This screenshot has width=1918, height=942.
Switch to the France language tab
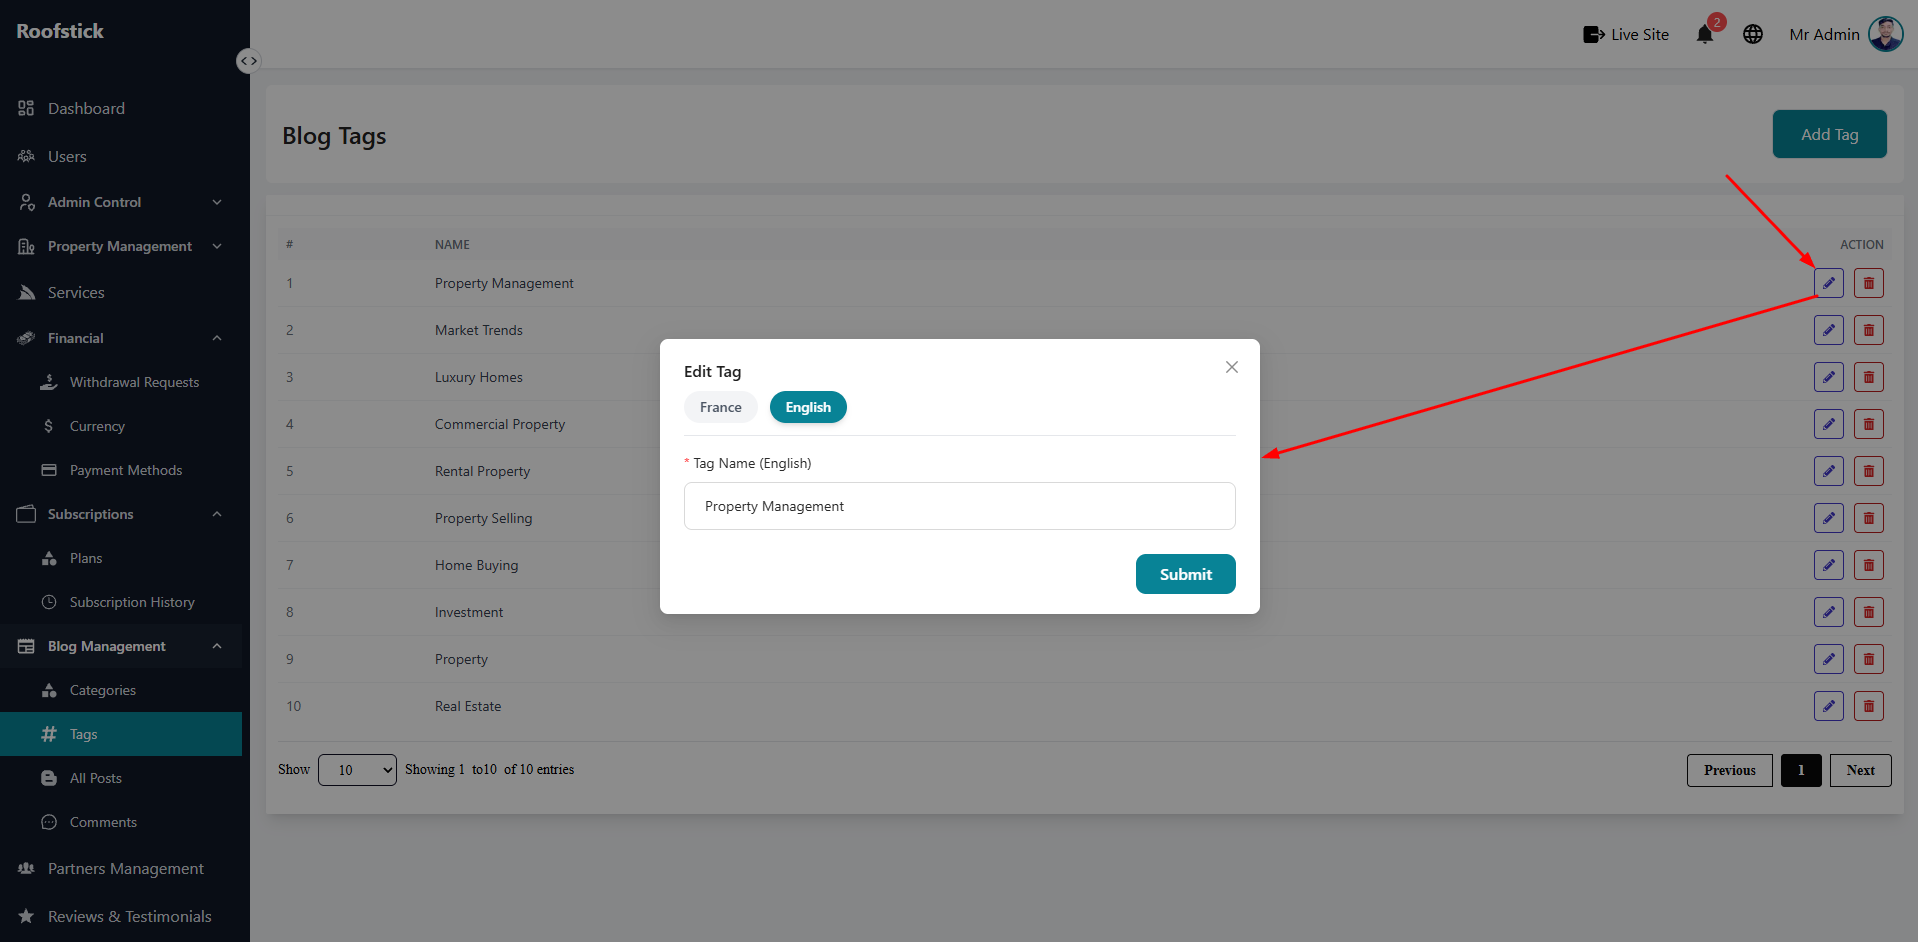pos(721,407)
